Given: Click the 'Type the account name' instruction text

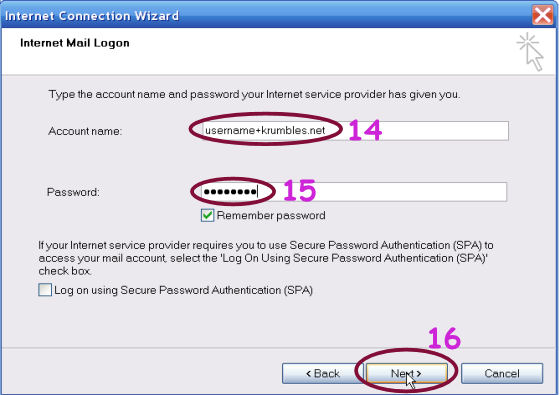Looking at the screenshot, I should tap(254, 94).
